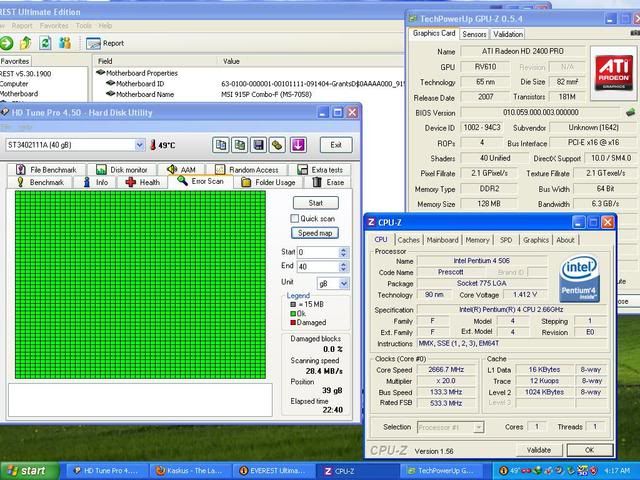Open the Extra tests tab
The width and height of the screenshot is (640, 480).
[321, 170]
